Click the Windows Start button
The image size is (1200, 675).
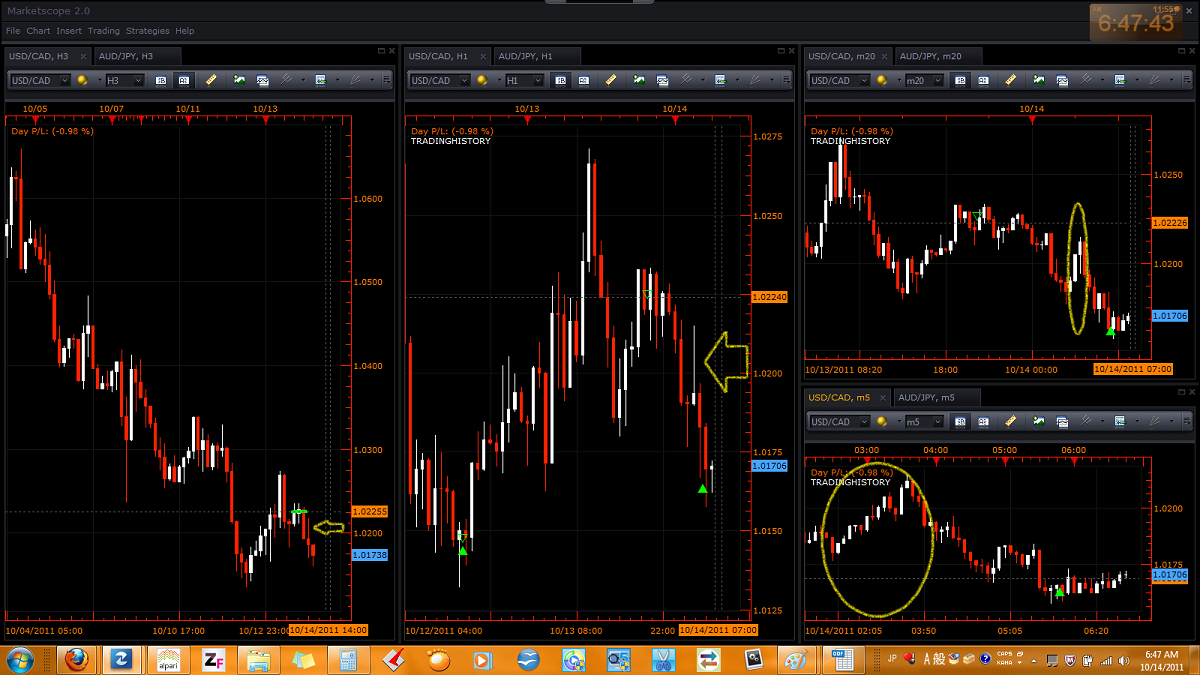click(x=20, y=660)
